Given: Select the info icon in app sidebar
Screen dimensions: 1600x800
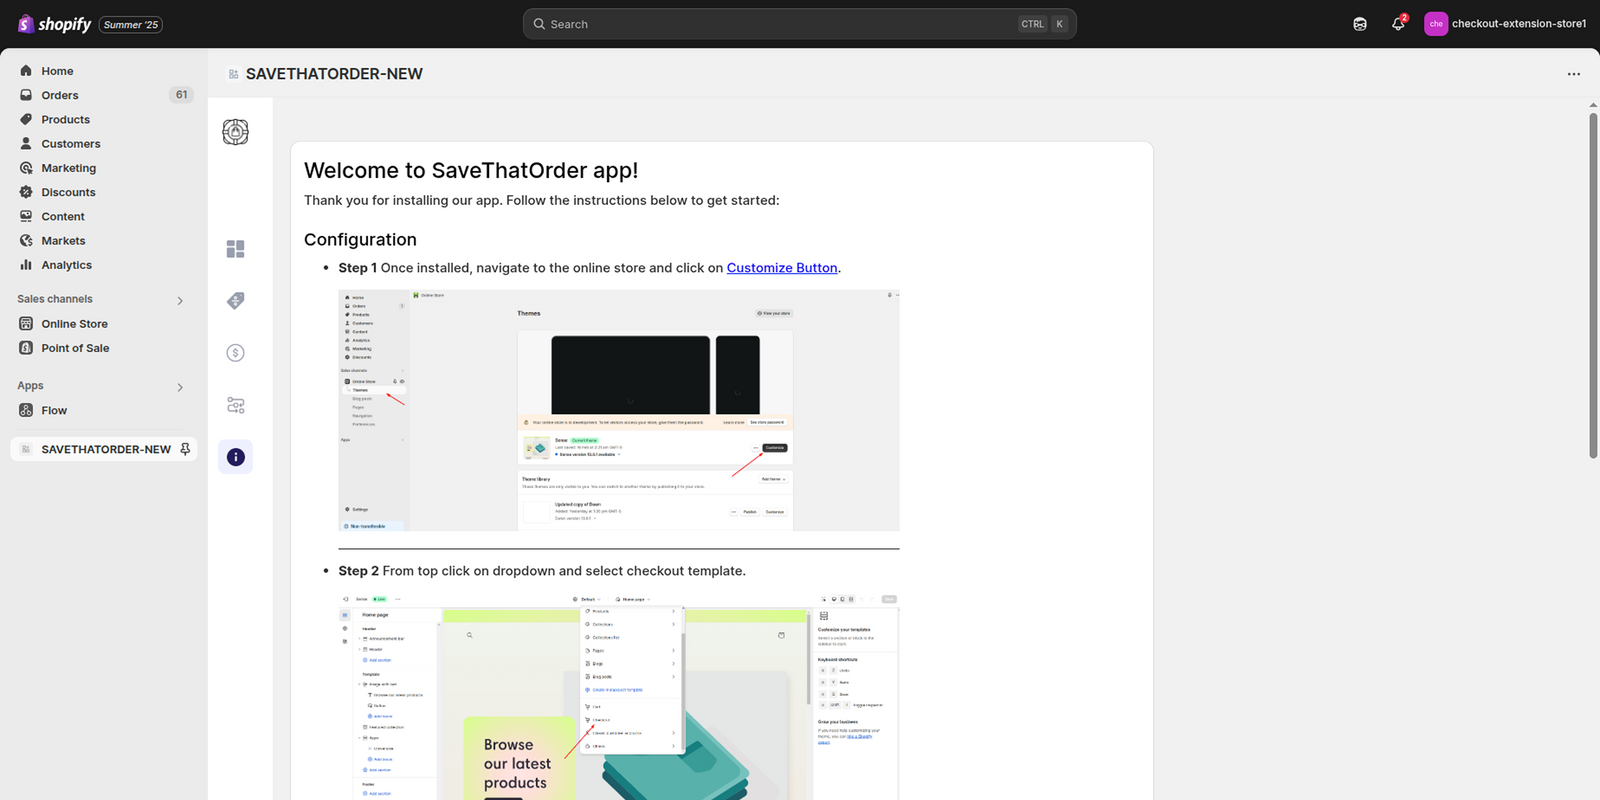Looking at the screenshot, I should (x=235, y=457).
